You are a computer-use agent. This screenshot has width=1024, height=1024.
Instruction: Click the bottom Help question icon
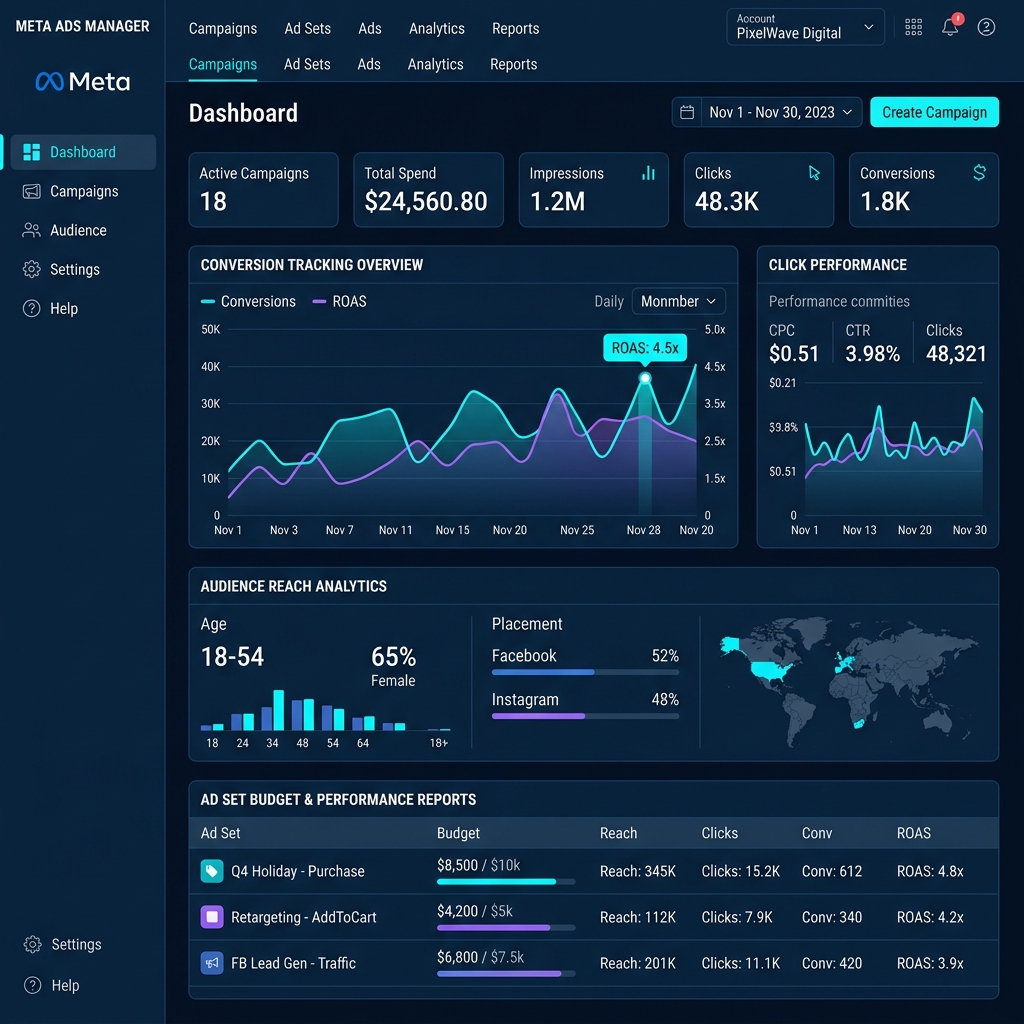[x=32, y=985]
